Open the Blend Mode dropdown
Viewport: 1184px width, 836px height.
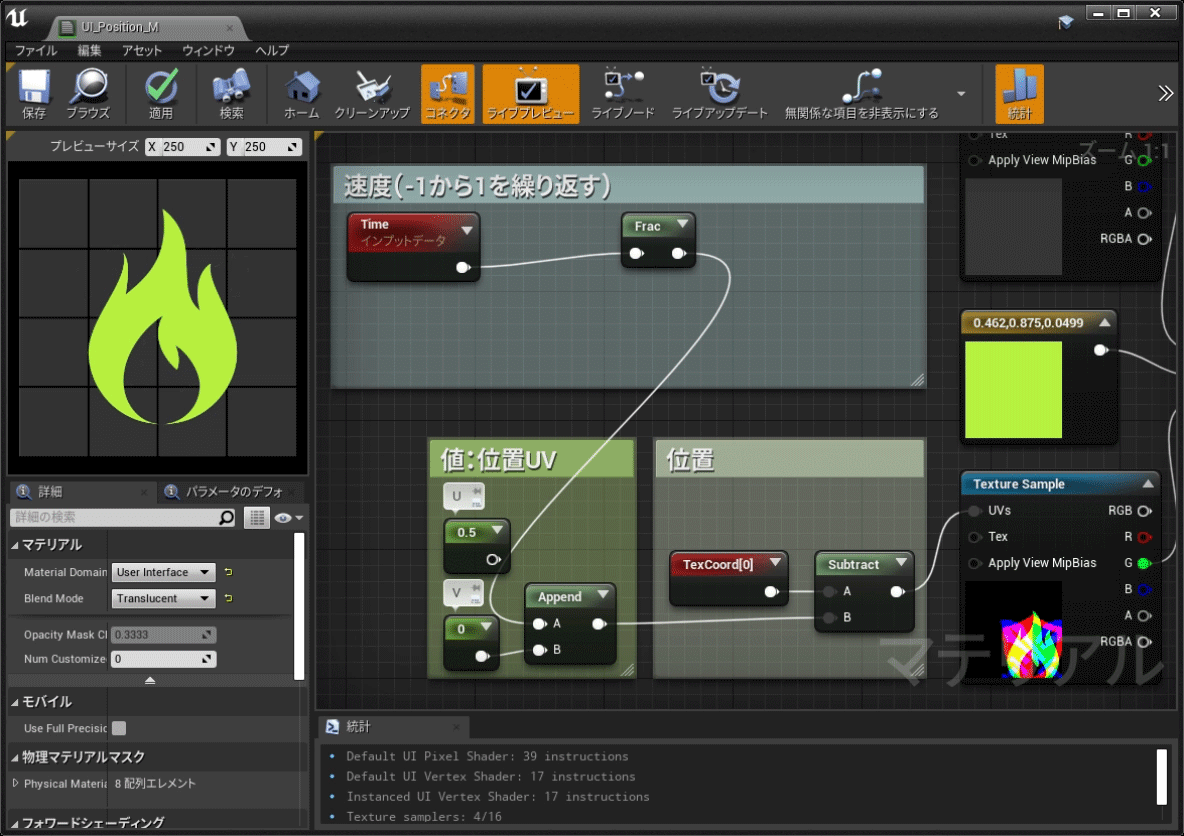[x=163, y=598]
